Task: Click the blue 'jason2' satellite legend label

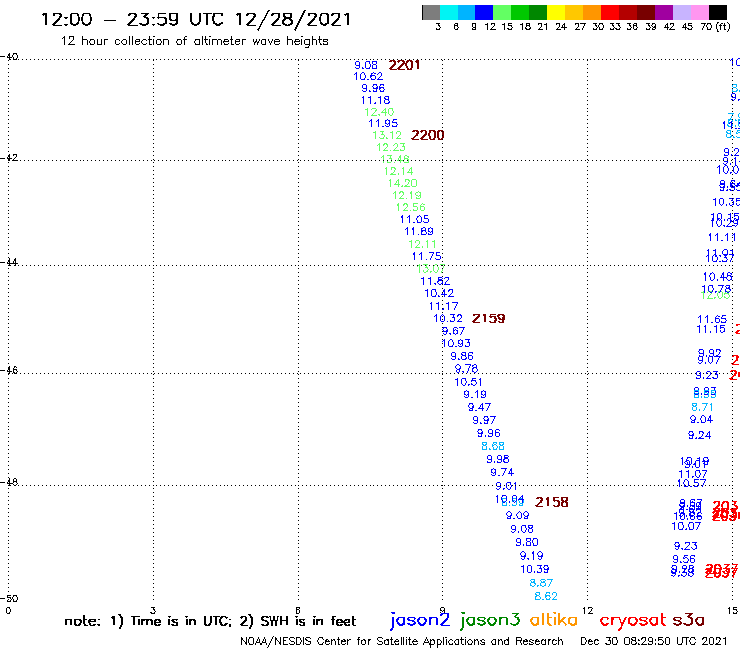Action: [420, 620]
